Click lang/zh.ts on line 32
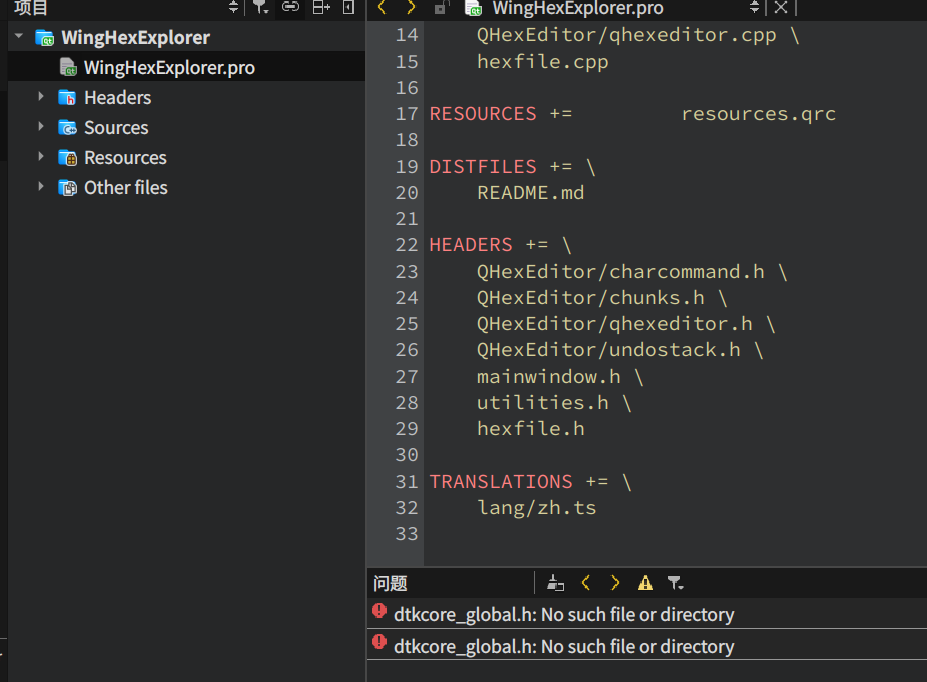This screenshot has height=682, width=927. (x=537, y=508)
